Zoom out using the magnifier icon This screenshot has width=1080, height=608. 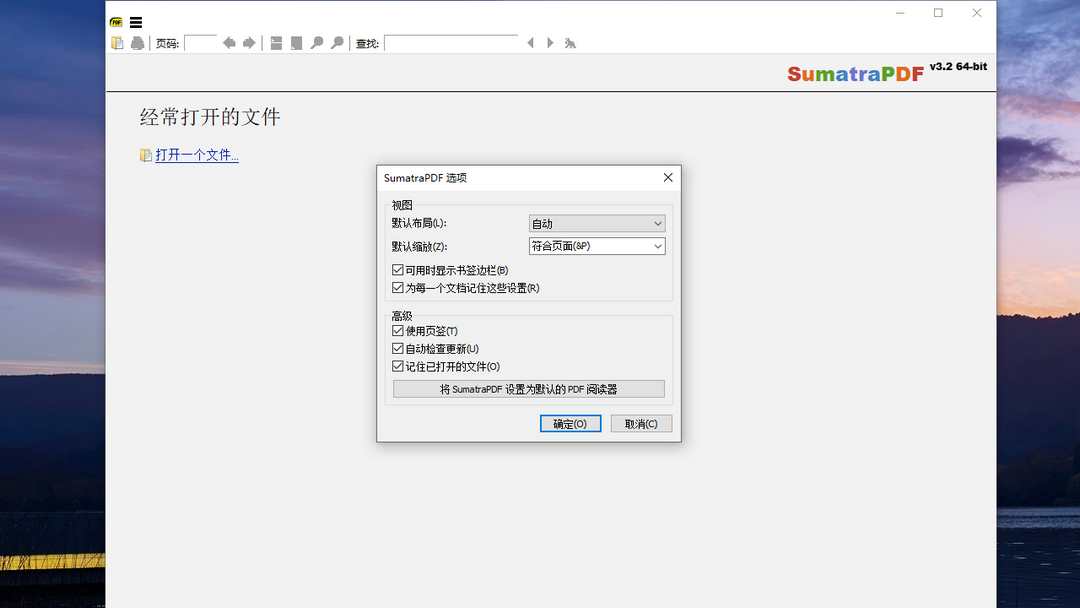[x=317, y=42]
